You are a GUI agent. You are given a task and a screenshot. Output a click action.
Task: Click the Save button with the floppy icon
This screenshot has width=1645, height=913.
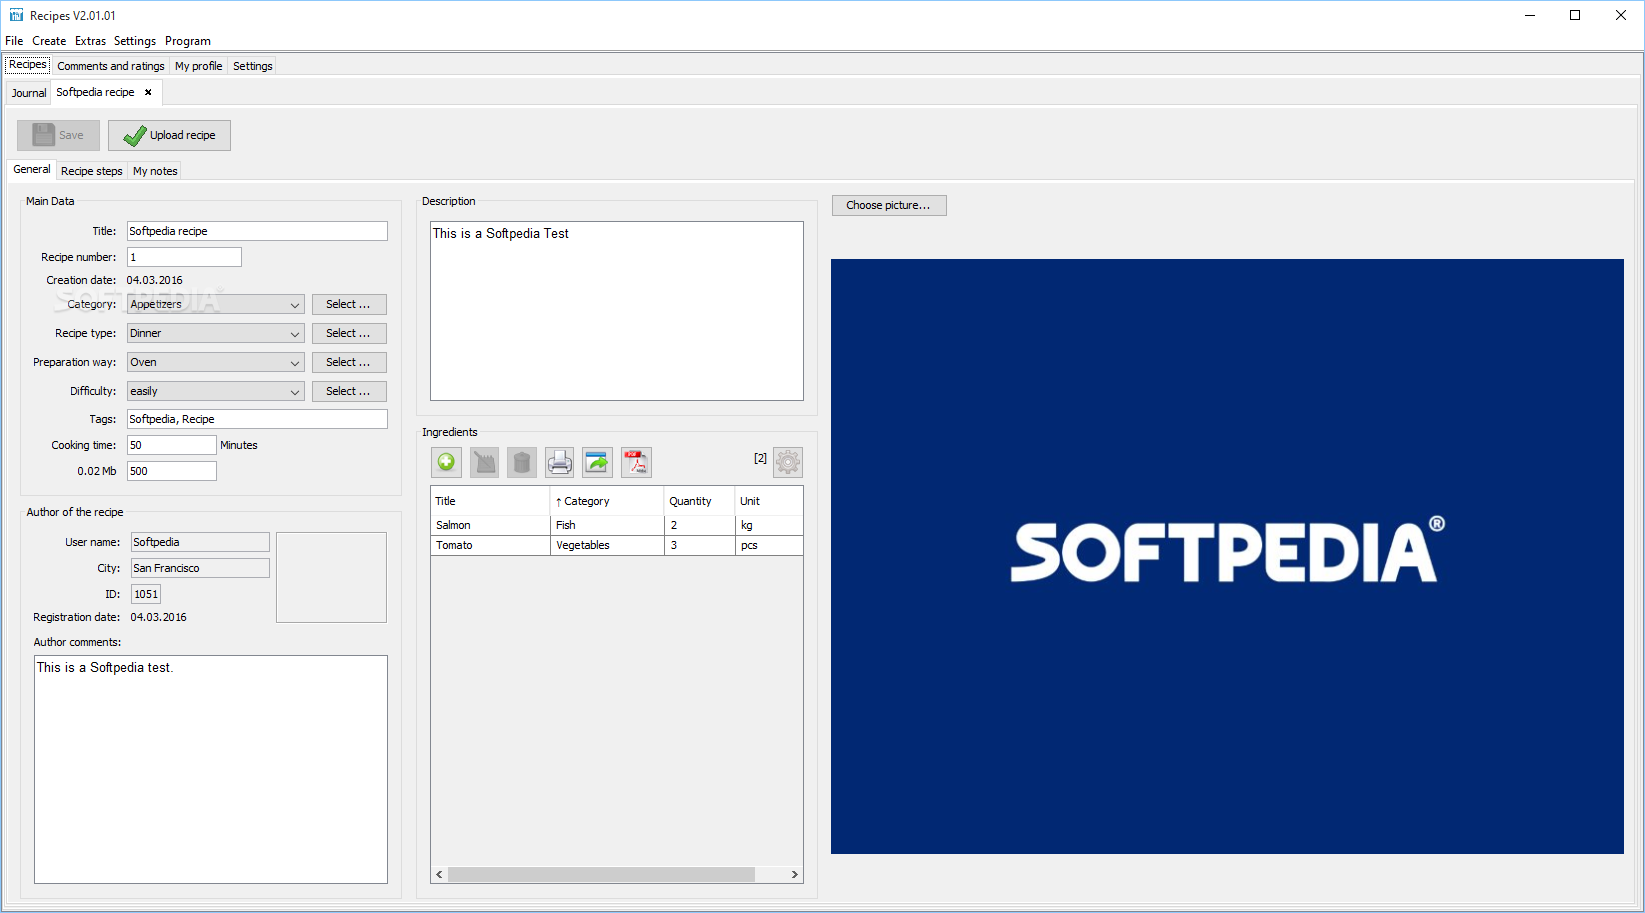click(58, 135)
